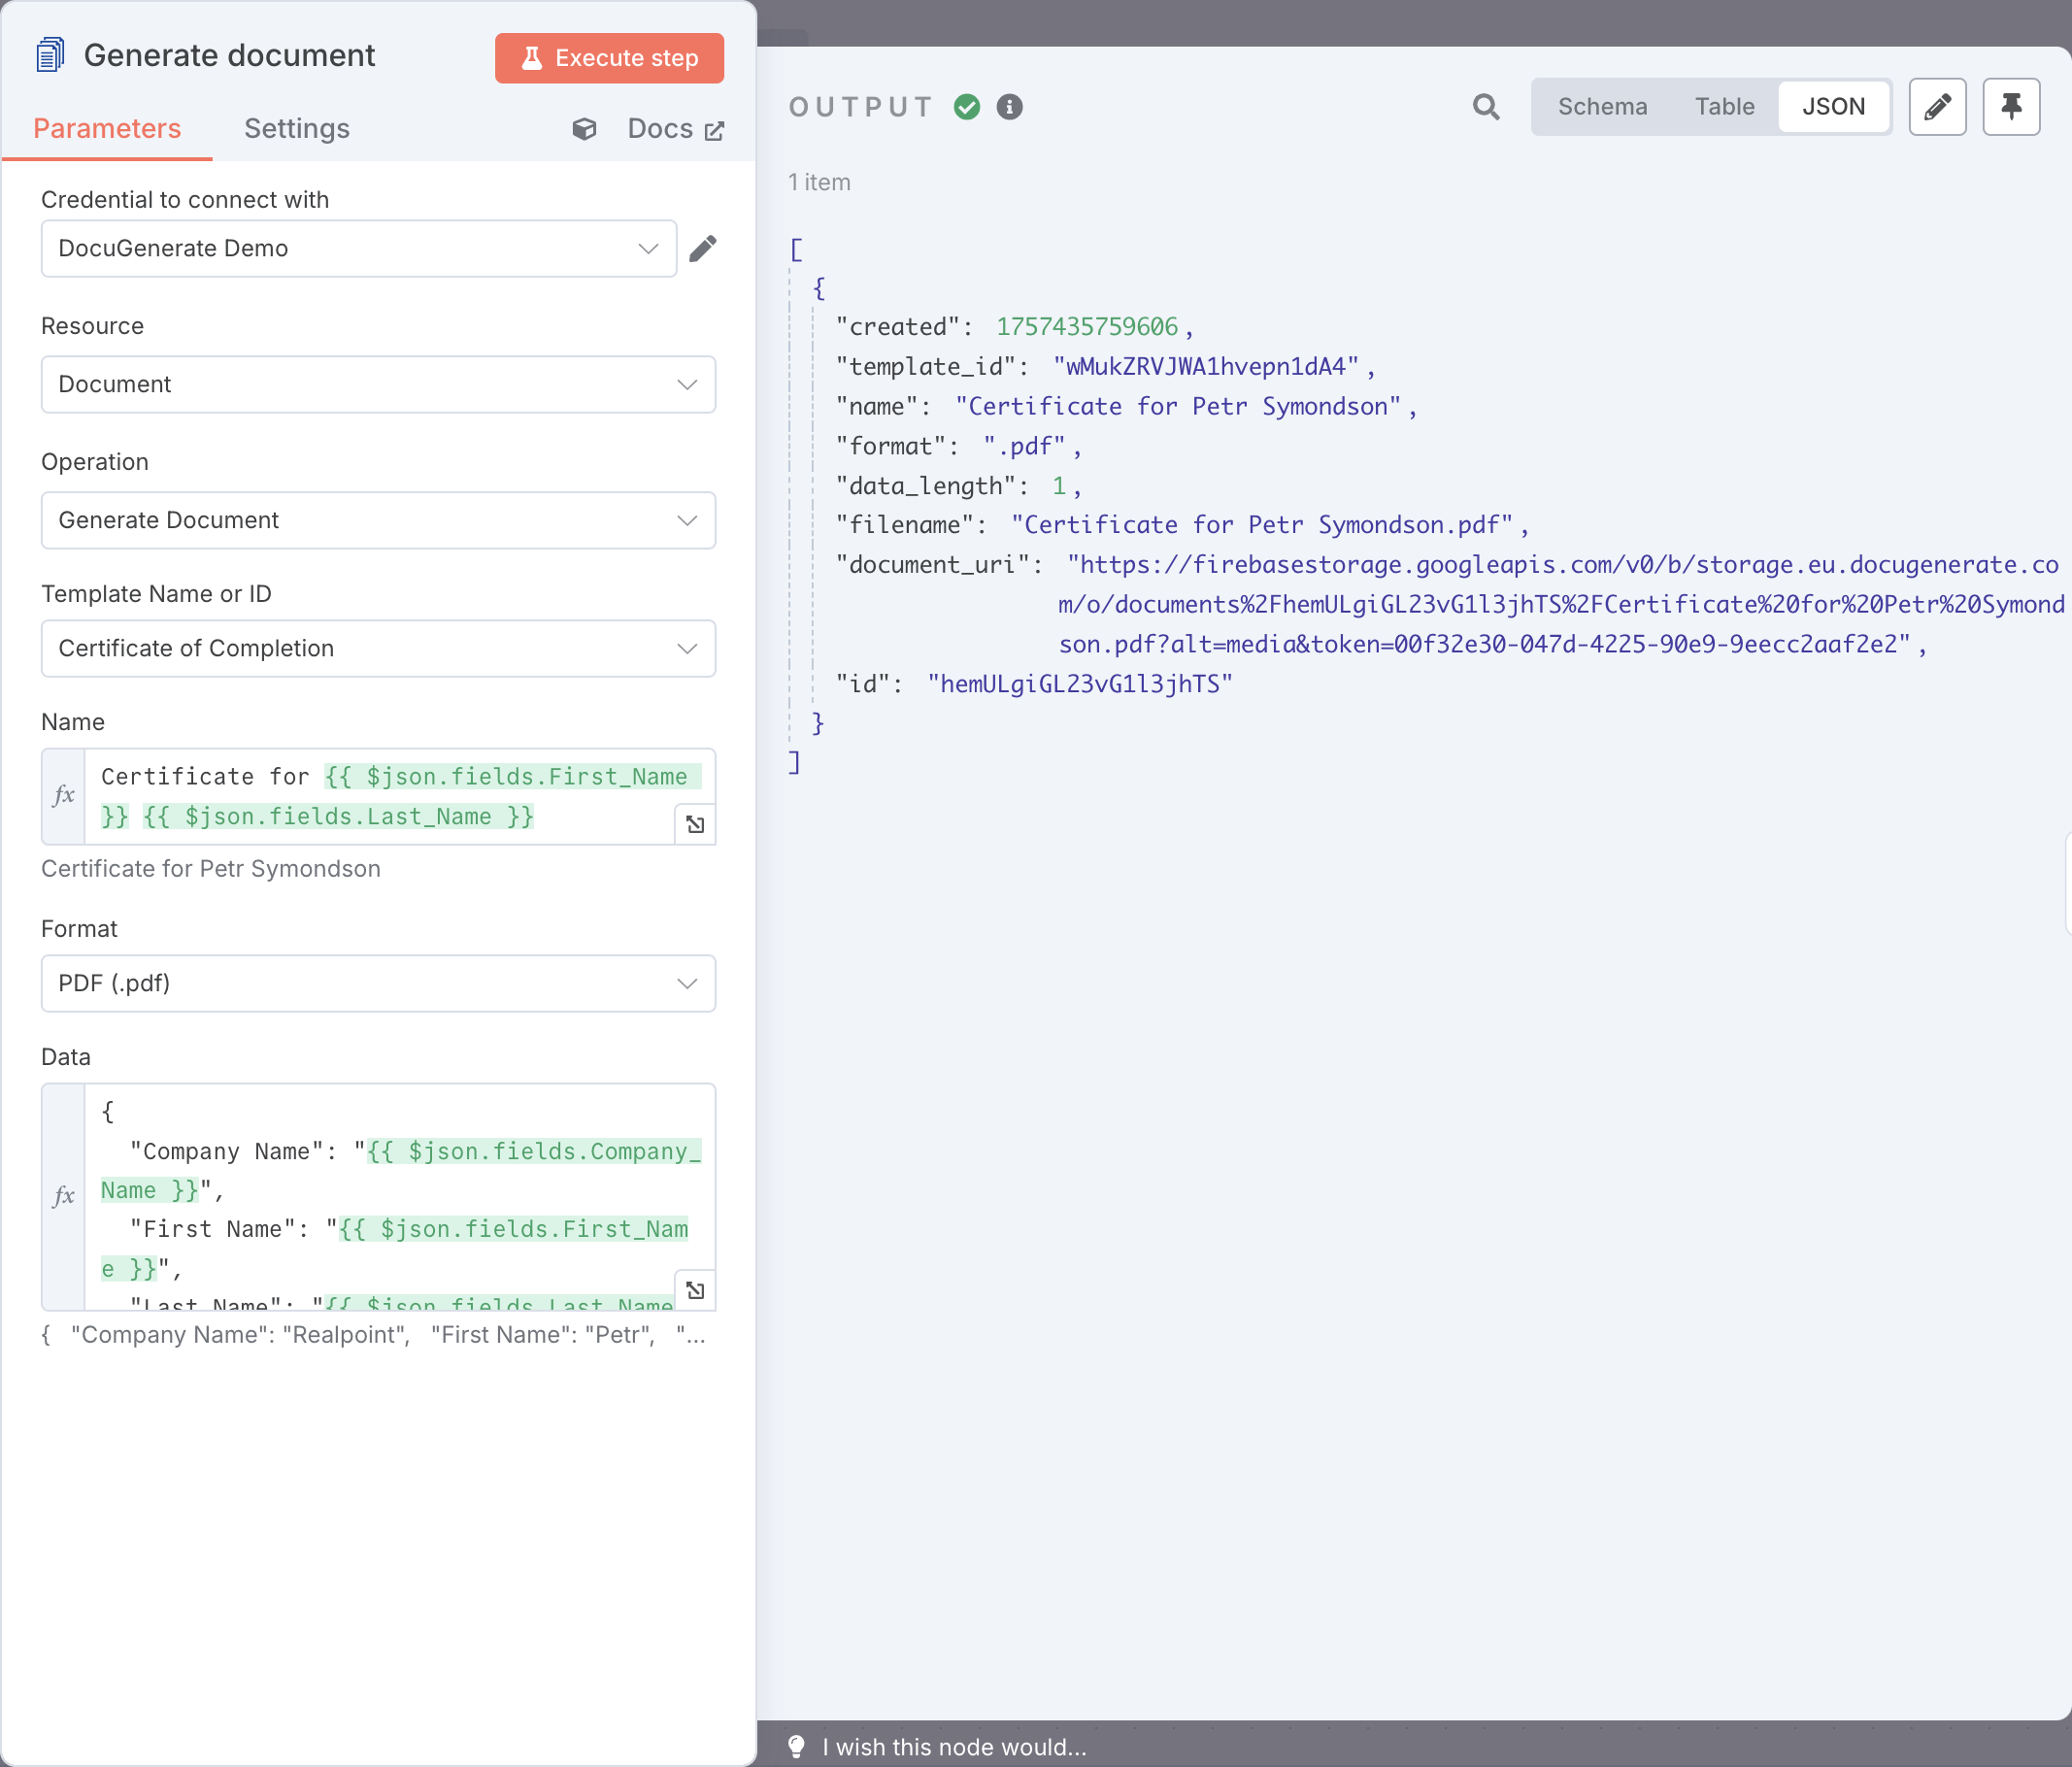Image resolution: width=2072 pixels, height=1767 pixels.
Task: Open the Docs link
Action: [x=675, y=129]
